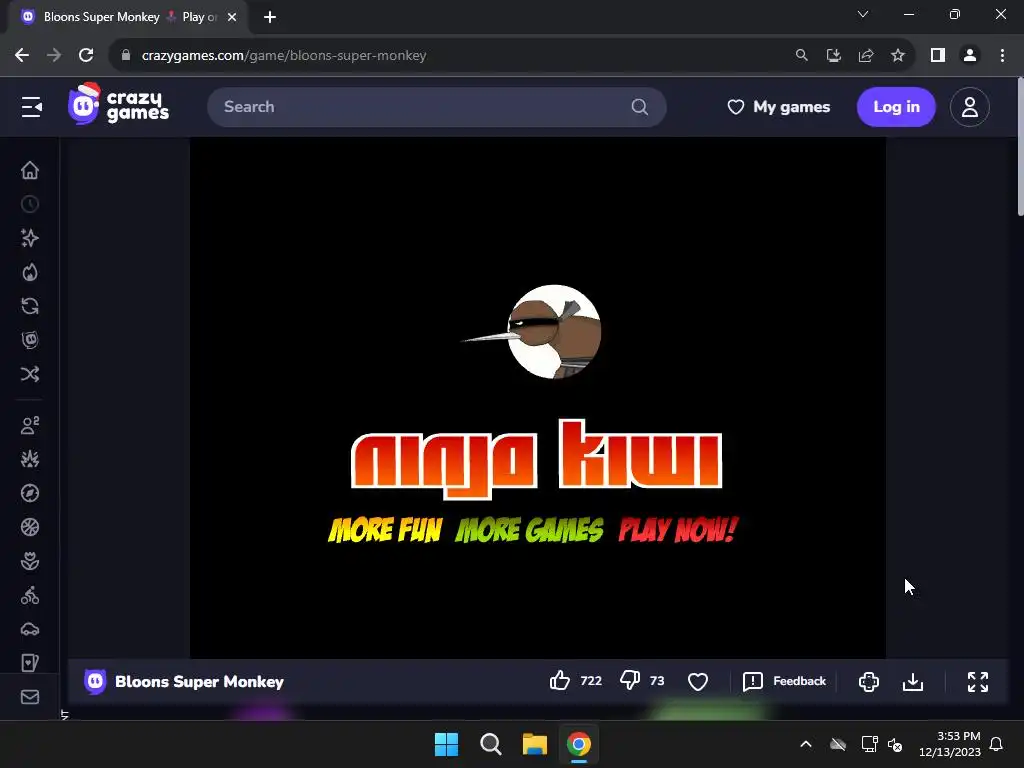View site information lock icon

[126, 56]
